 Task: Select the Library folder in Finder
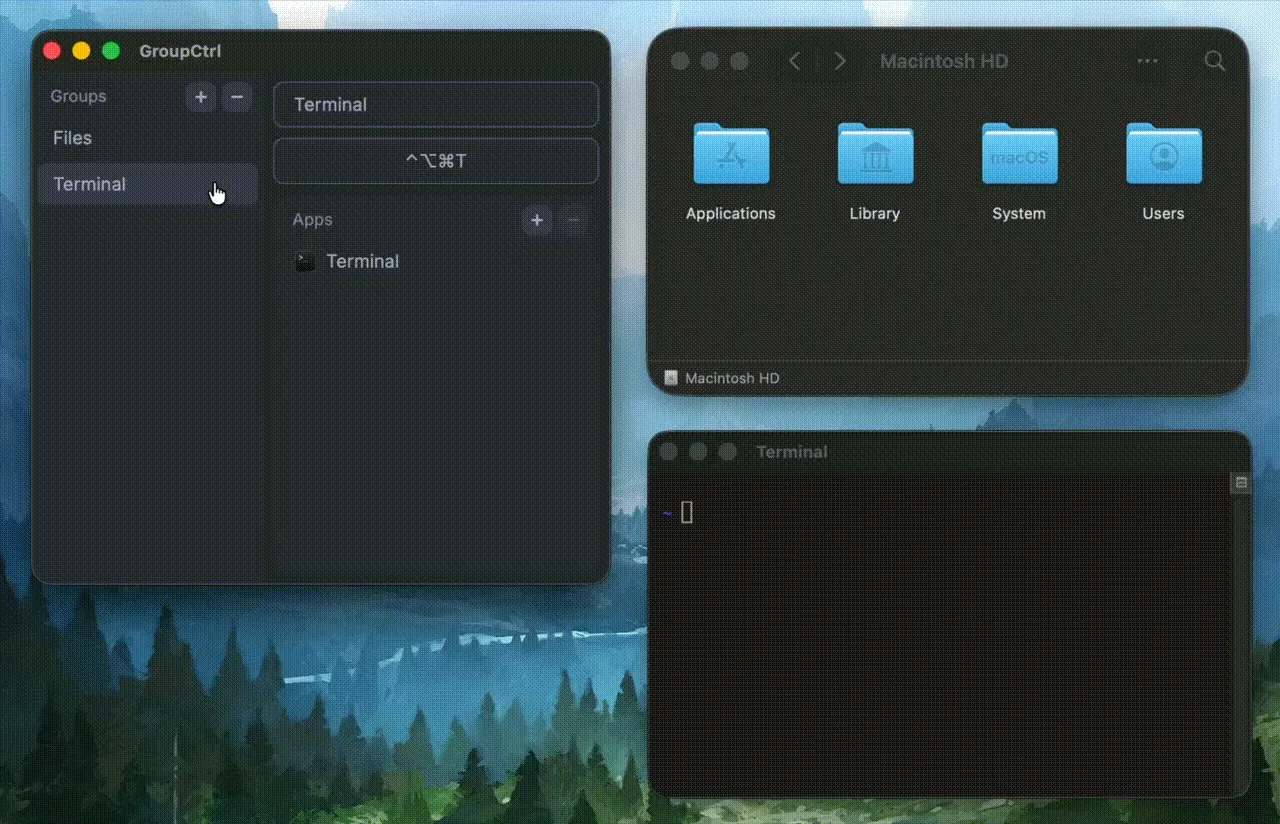[x=875, y=171]
